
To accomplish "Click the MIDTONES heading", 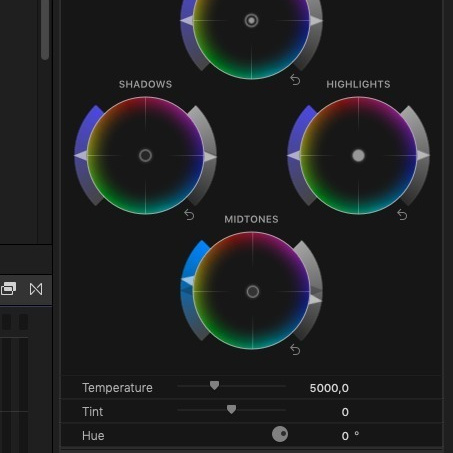I will click(x=251, y=219).
